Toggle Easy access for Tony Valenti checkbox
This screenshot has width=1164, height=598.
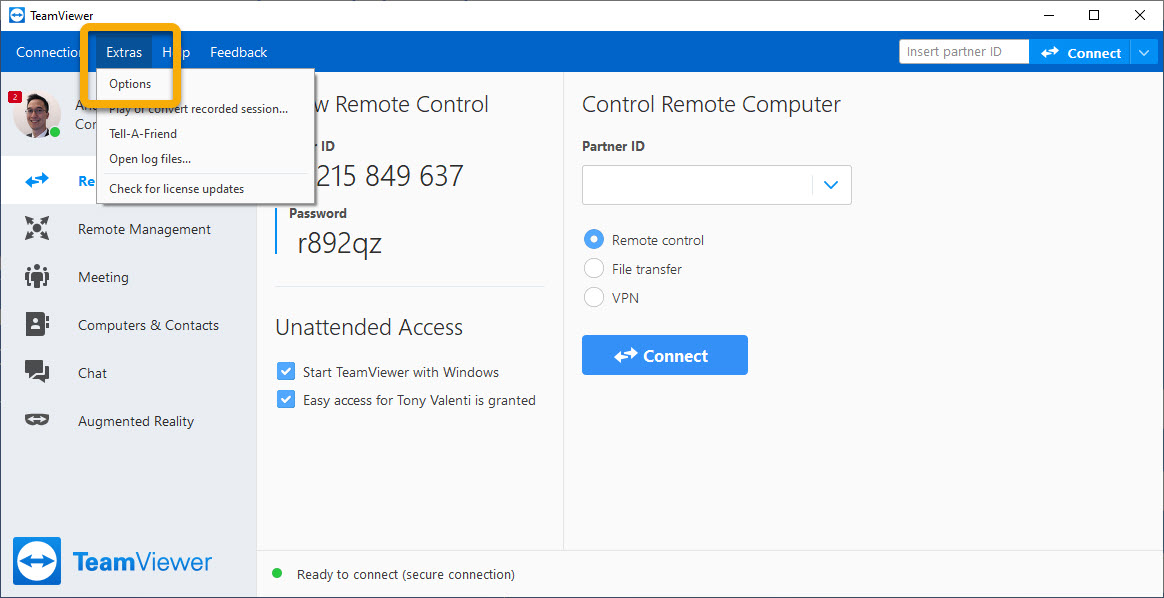click(286, 400)
